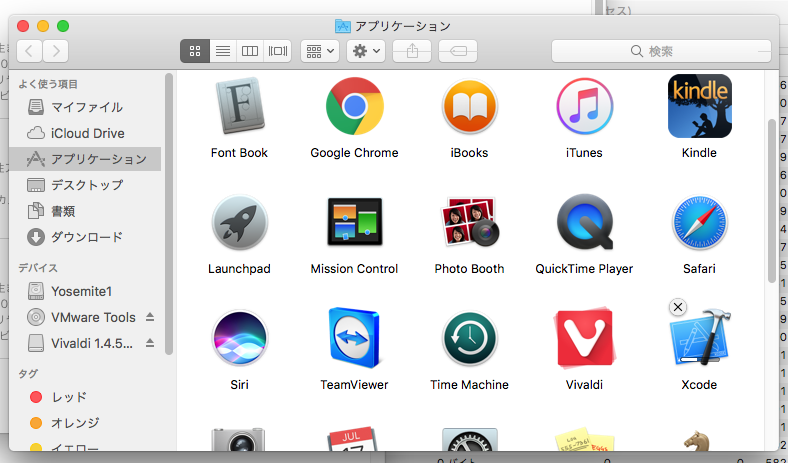This screenshot has height=463, width=788.
Task: Select the Yosemite1 disk in sidebar
Action: (85, 291)
